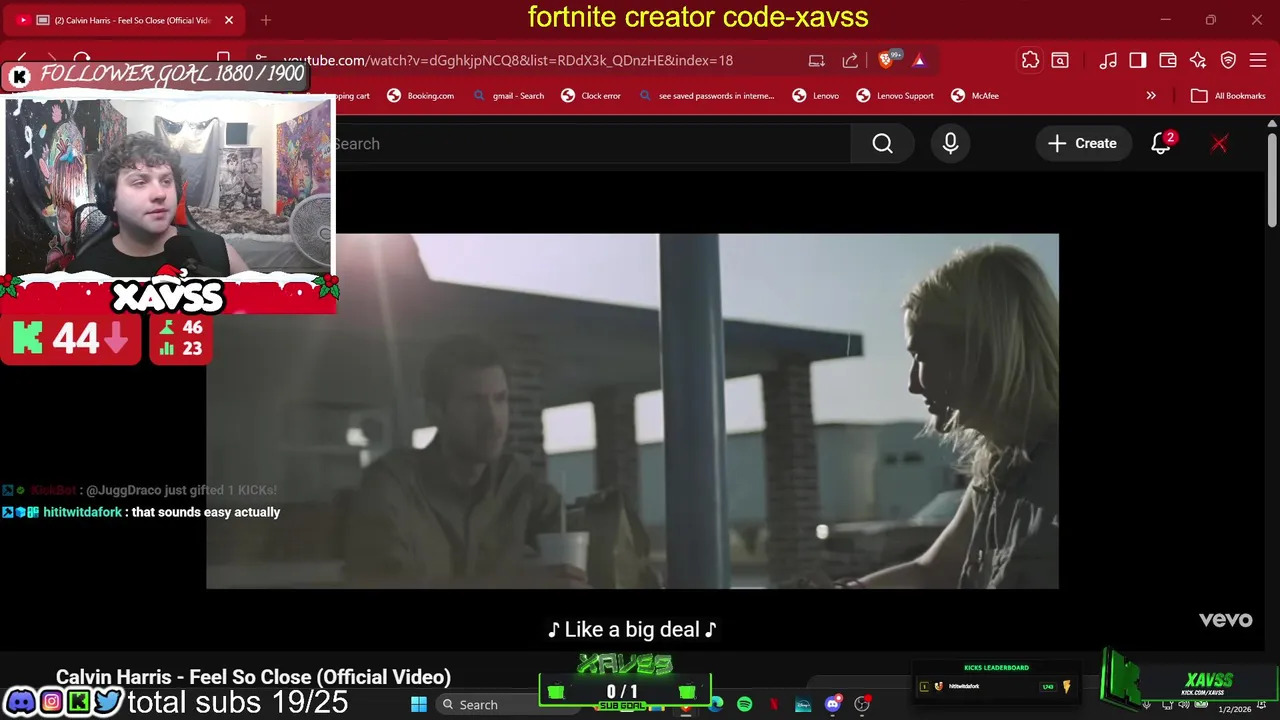Activate voice search microphone icon
1280x720 pixels.
click(x=950, y=144)
